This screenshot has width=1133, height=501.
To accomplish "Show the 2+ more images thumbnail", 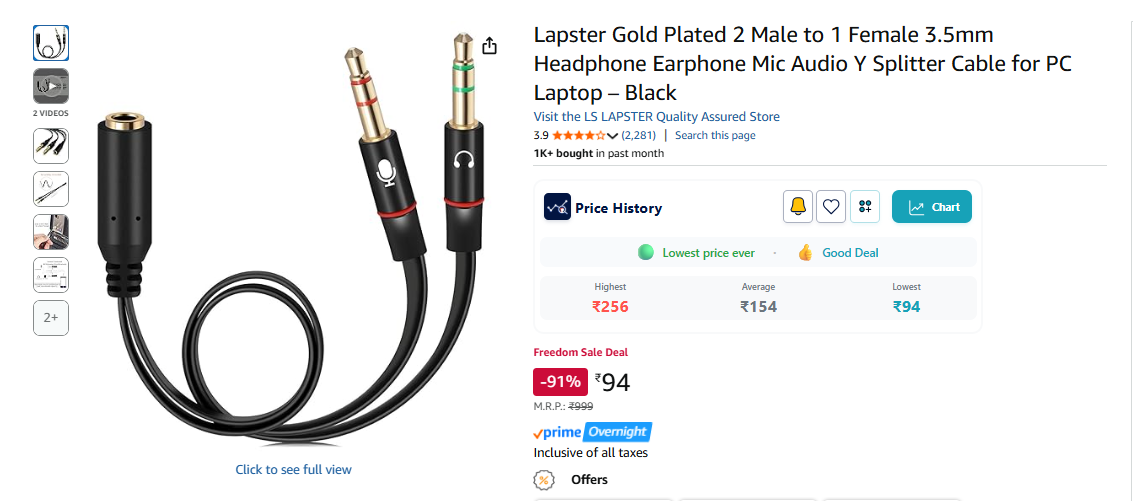I will (51, 318).
